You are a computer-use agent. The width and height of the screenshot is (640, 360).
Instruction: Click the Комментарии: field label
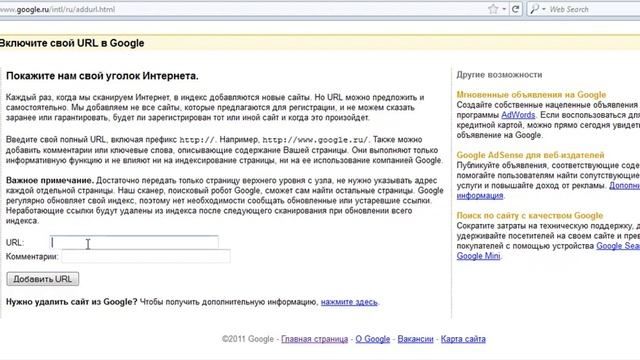click(32, 257)
